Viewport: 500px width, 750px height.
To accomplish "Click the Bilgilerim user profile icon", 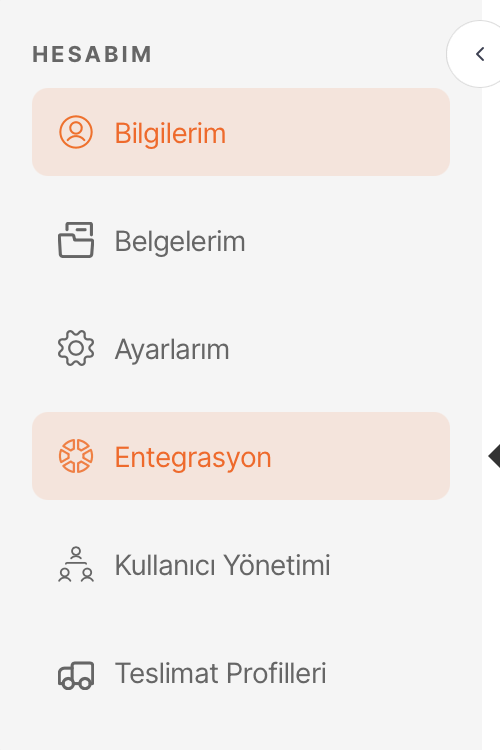I will [x=76, y=132].
